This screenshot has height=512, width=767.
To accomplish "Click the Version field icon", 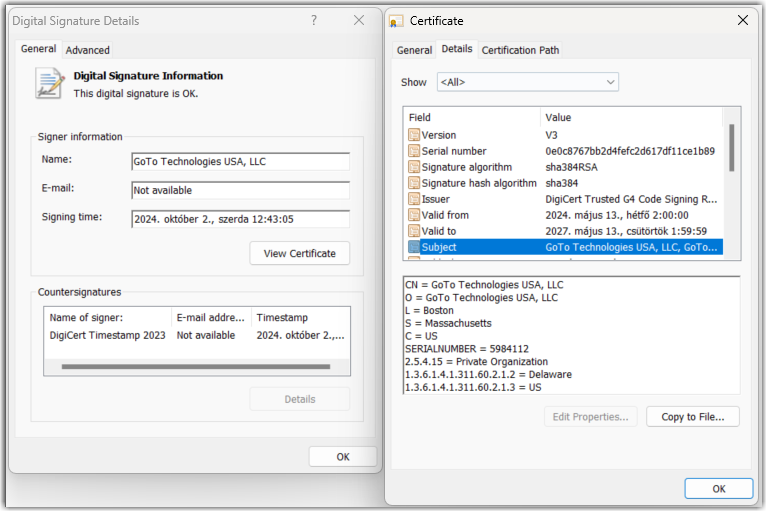I will tap(414, 135).
